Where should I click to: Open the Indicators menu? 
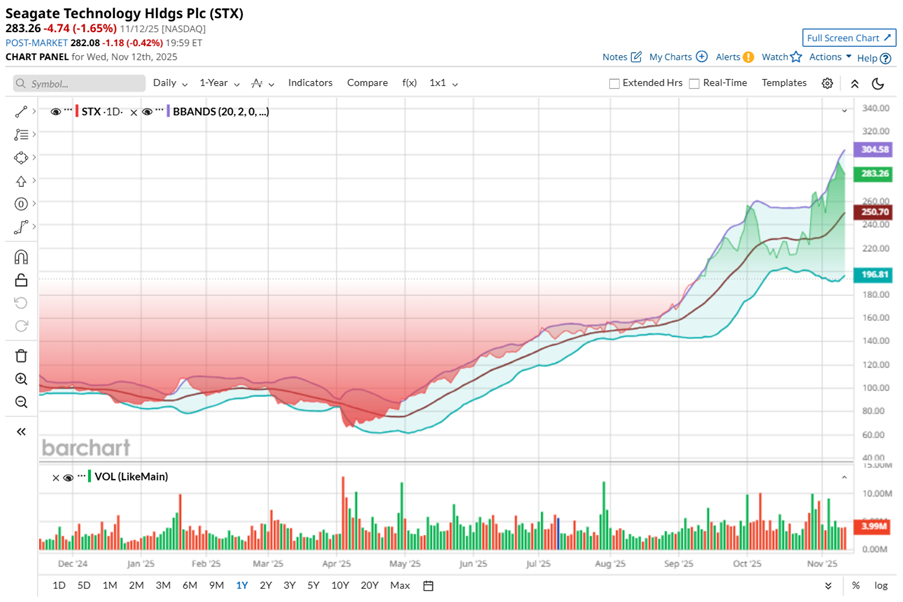click(310, 83)
